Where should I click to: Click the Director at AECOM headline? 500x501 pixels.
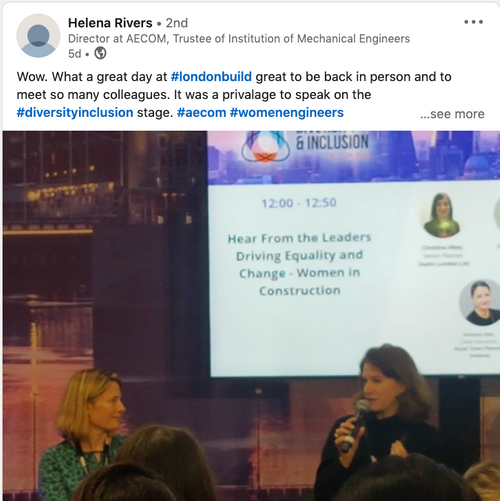pos(239,39)
